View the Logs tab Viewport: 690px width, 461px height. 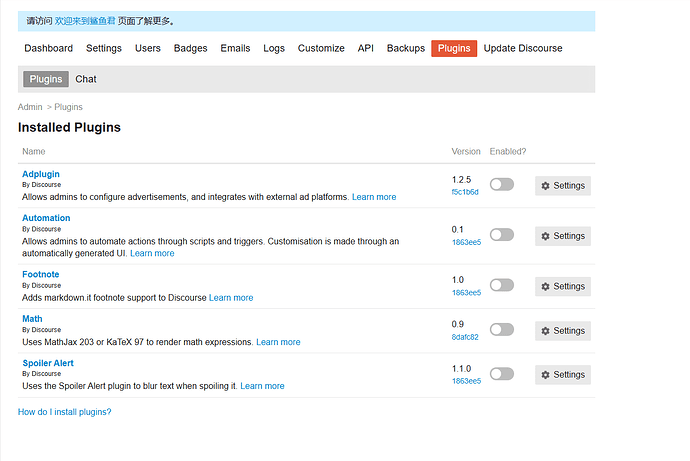(x=274, y=48)
